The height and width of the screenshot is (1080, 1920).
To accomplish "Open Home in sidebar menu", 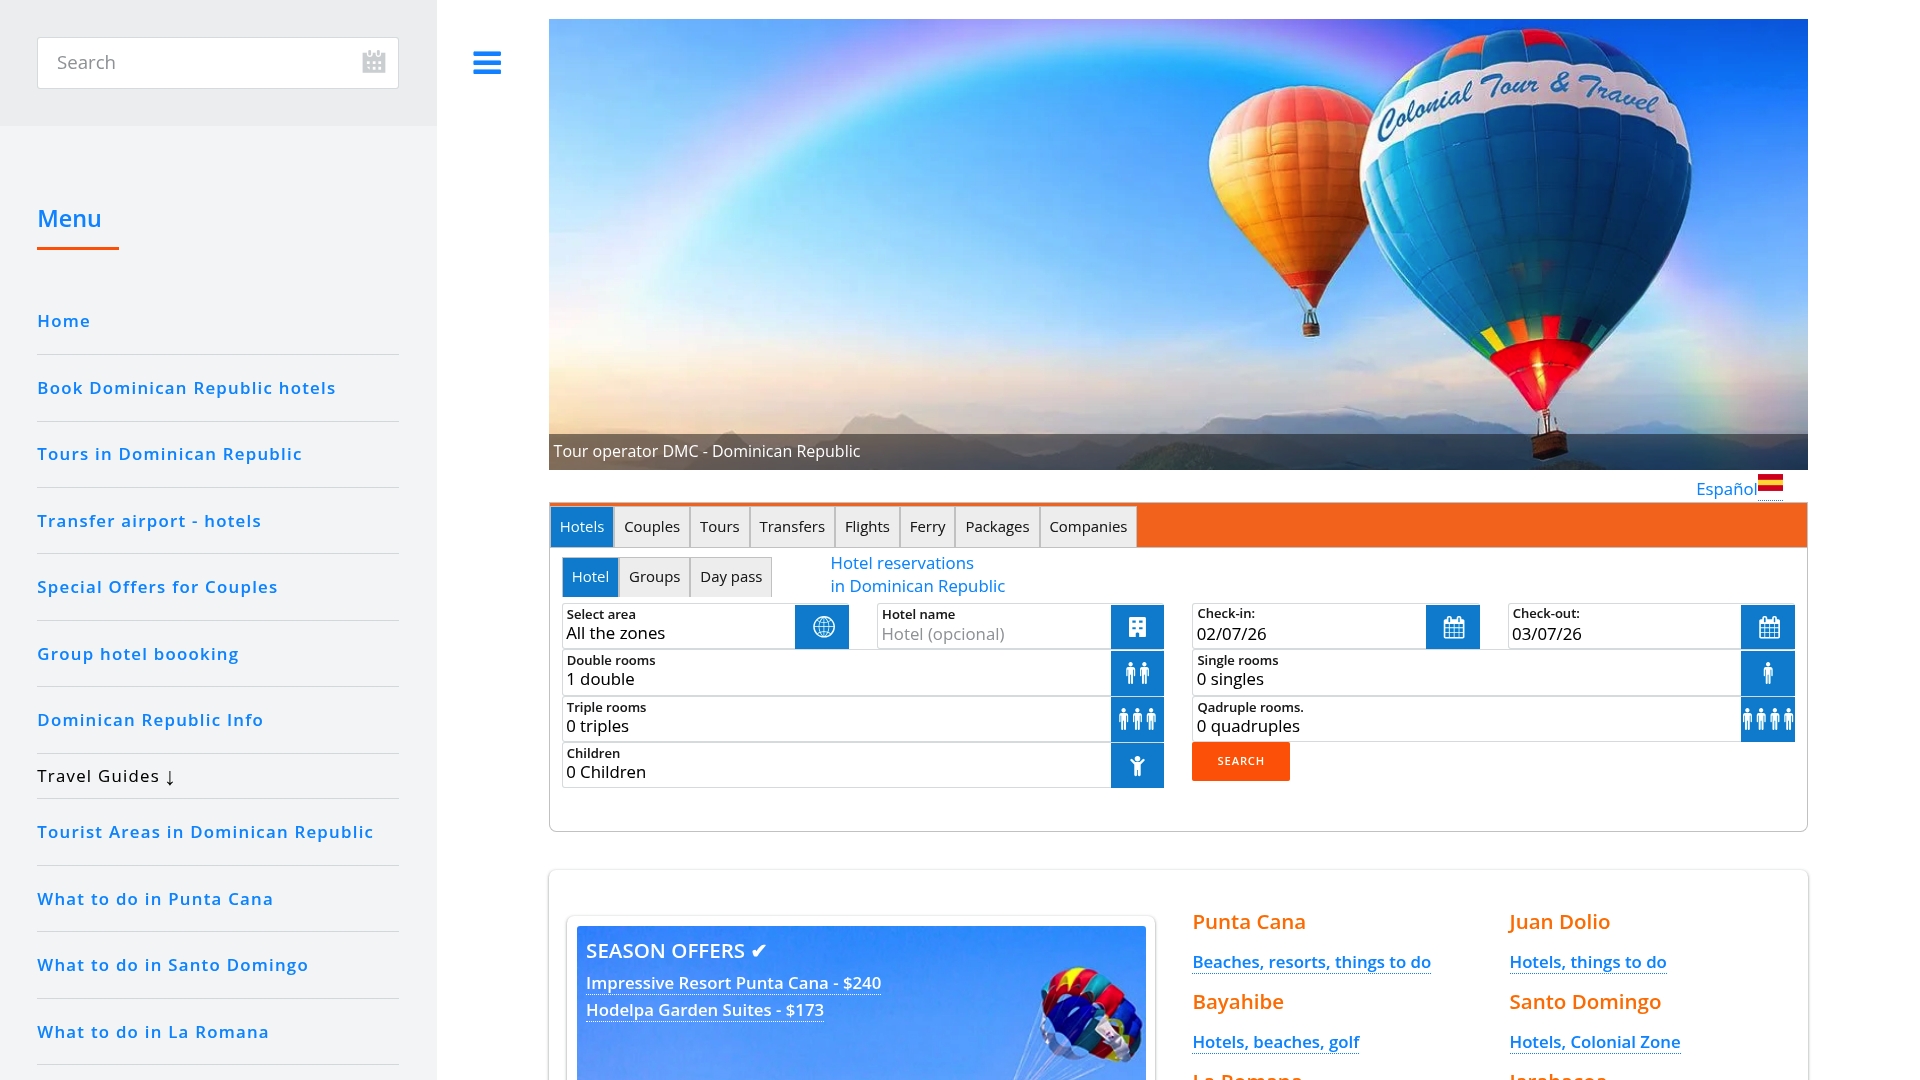I will pos(64,321).
